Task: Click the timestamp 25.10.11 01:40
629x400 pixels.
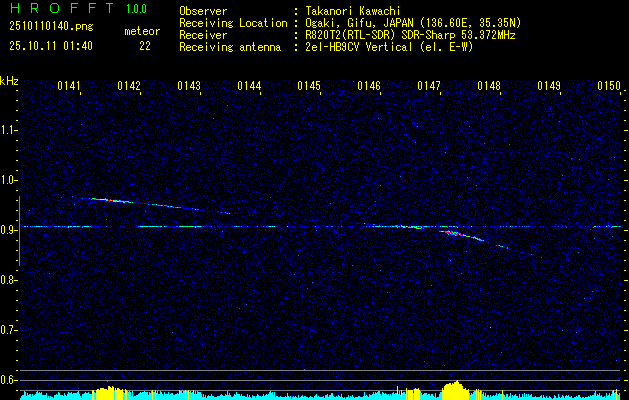Action: [x=51, y=46]
